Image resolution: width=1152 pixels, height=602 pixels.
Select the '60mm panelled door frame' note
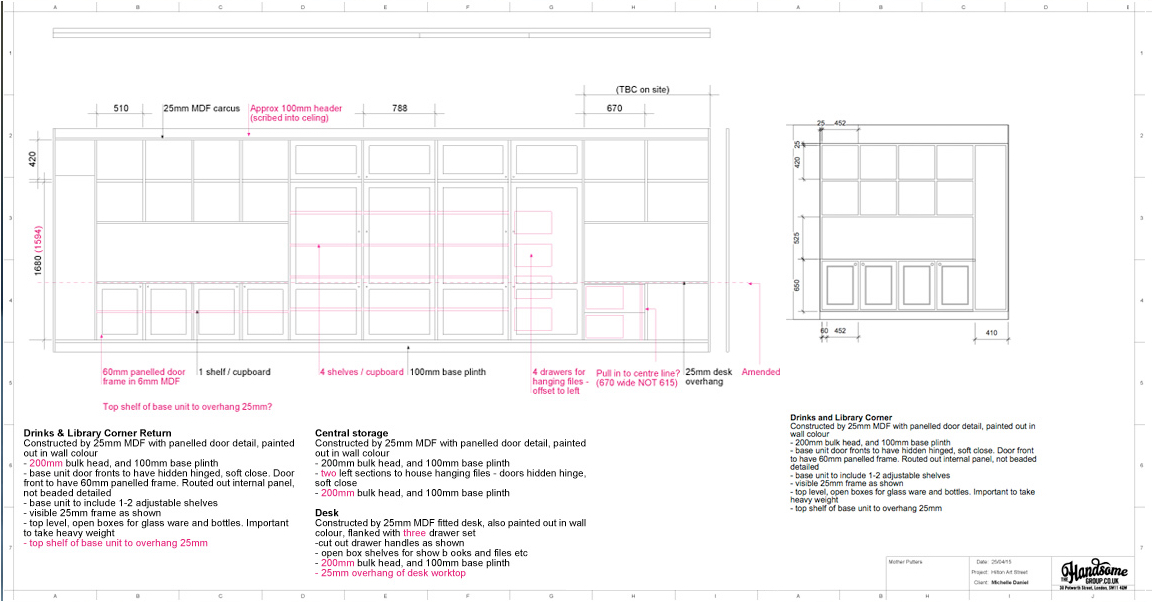point(143,377)
